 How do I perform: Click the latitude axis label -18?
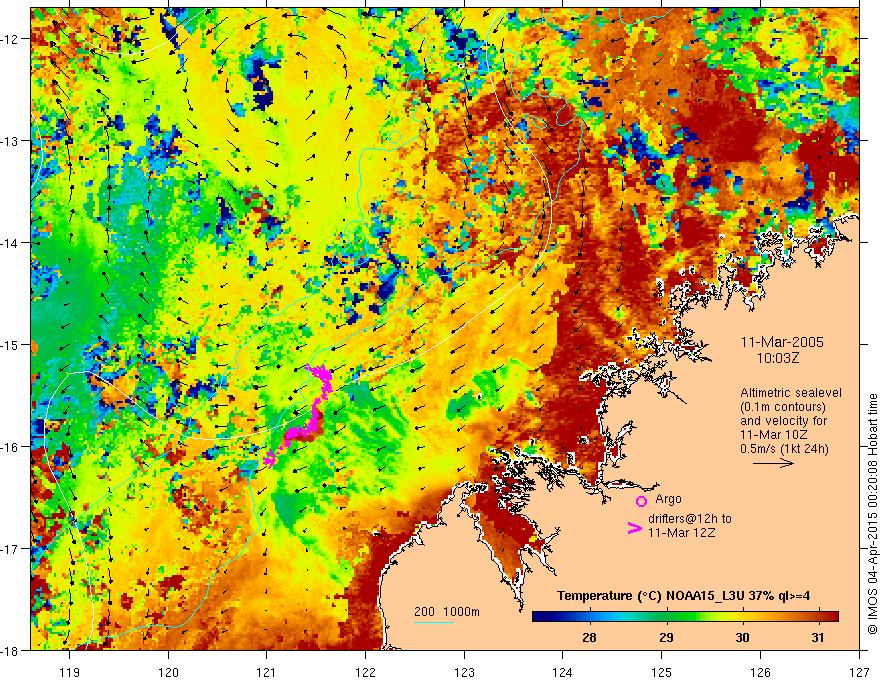[x=11, y=651]
